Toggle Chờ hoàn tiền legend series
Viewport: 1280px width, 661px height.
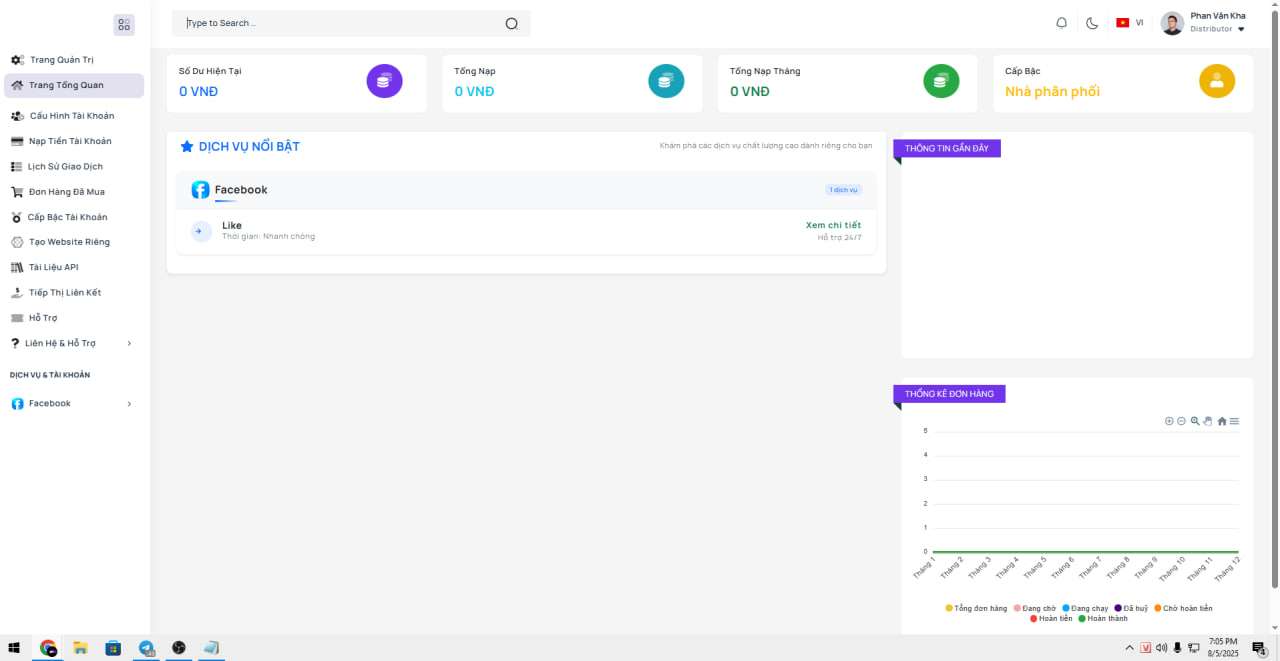(x=1183, y=608)
